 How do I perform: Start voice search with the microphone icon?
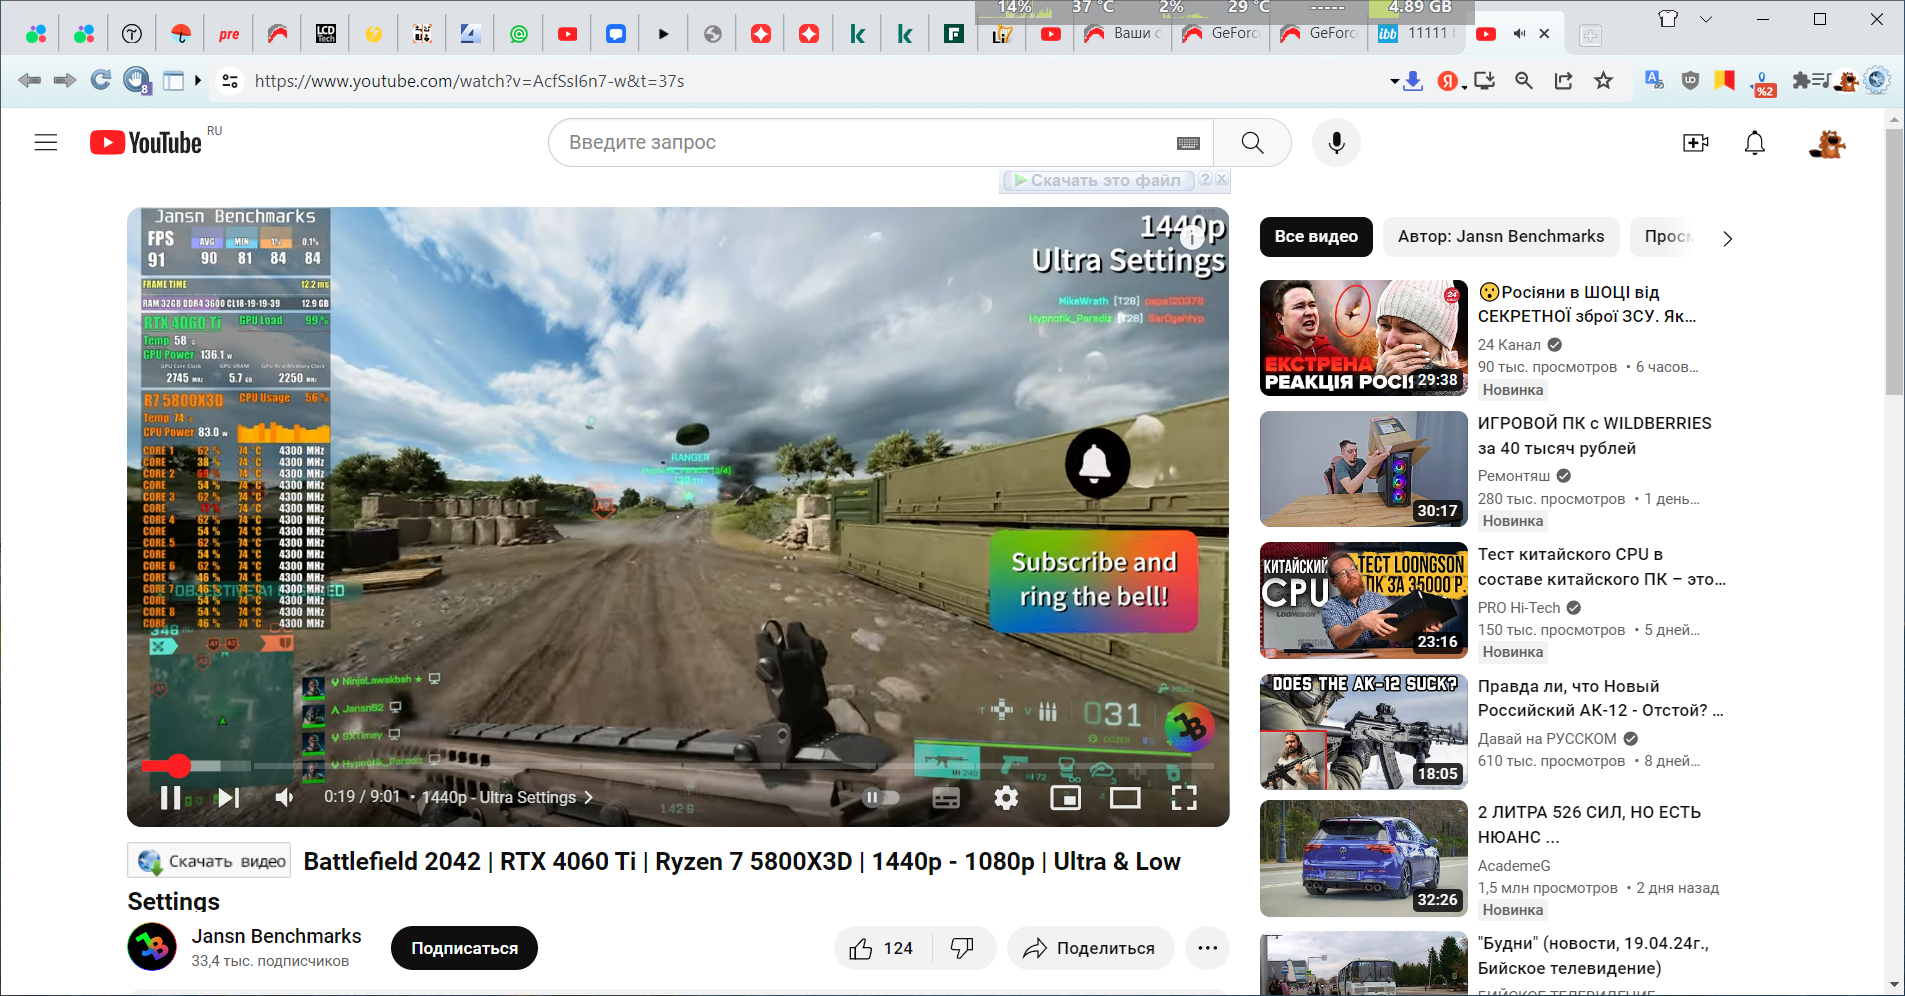point(1336,143)
